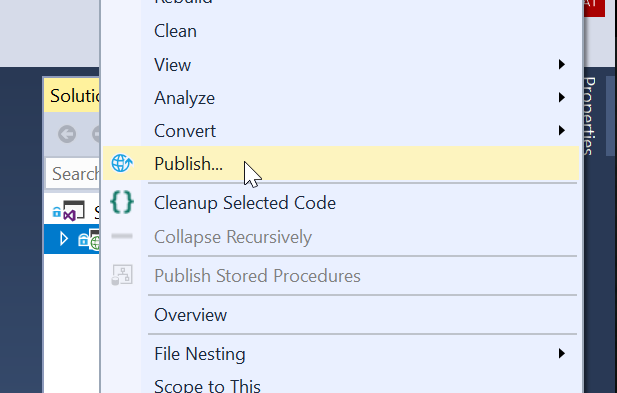Open the Convert submenu arrow
Viewport: 617px width, 393px height.
tap(562, 131)
